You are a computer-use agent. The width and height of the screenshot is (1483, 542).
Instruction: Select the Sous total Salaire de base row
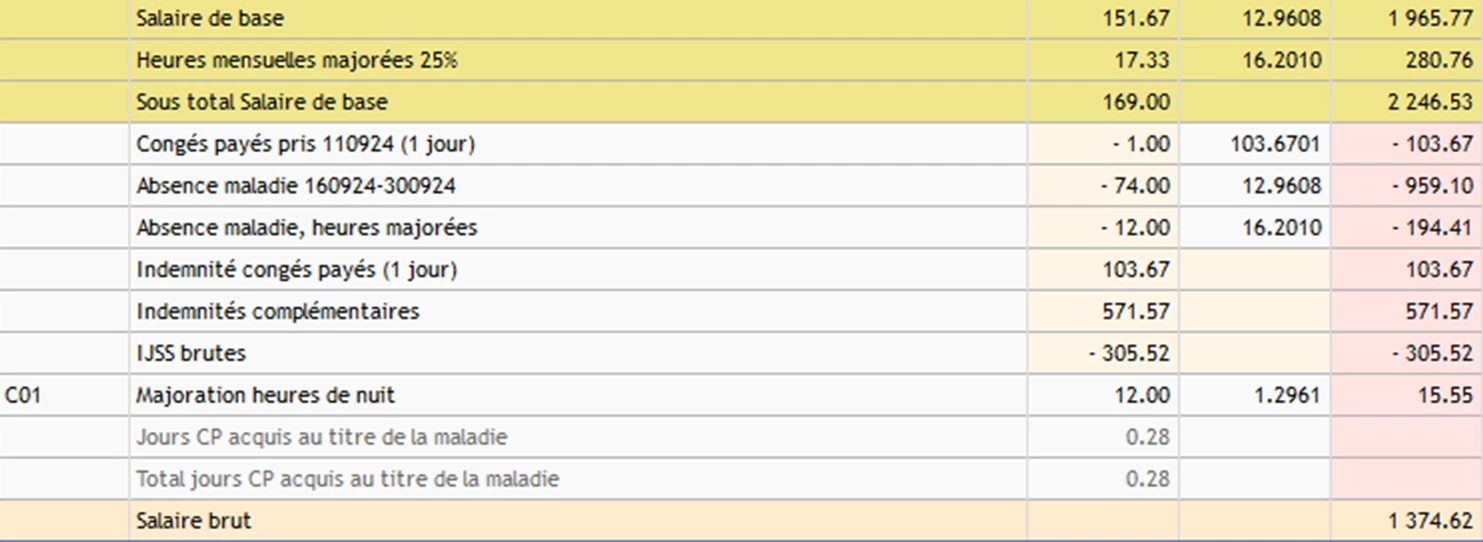pos(261,102)
